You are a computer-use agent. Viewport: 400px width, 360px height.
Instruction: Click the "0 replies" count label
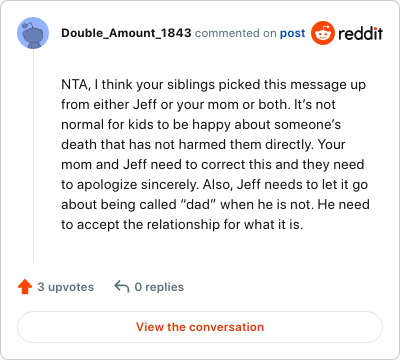159,287
